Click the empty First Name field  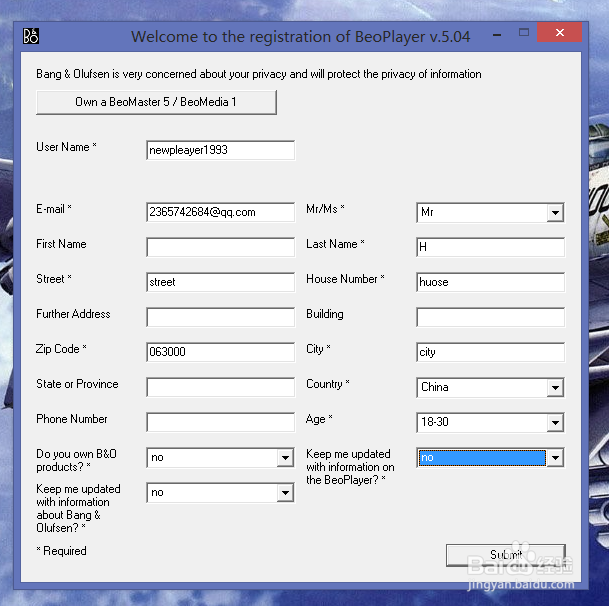click(221, 247)
